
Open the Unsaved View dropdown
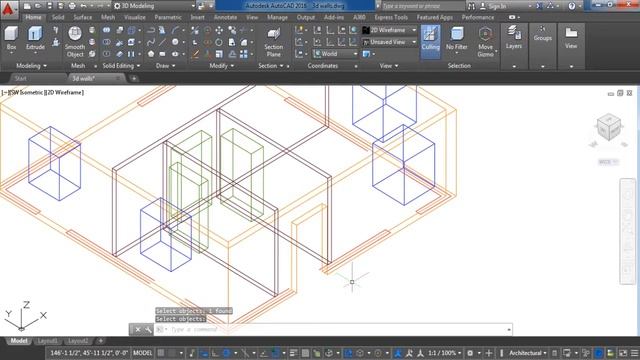[x=389, y=42]
